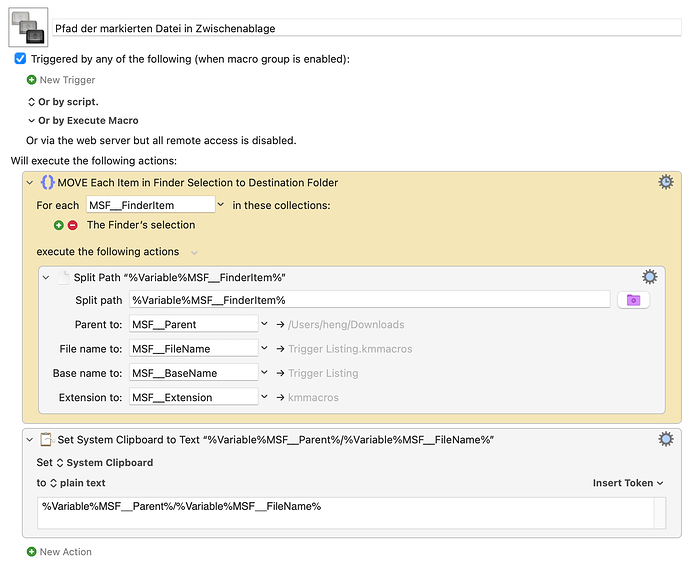Edit the MSF__BaseName variable field
Viewport: 690px width, 565px height.
194,373
